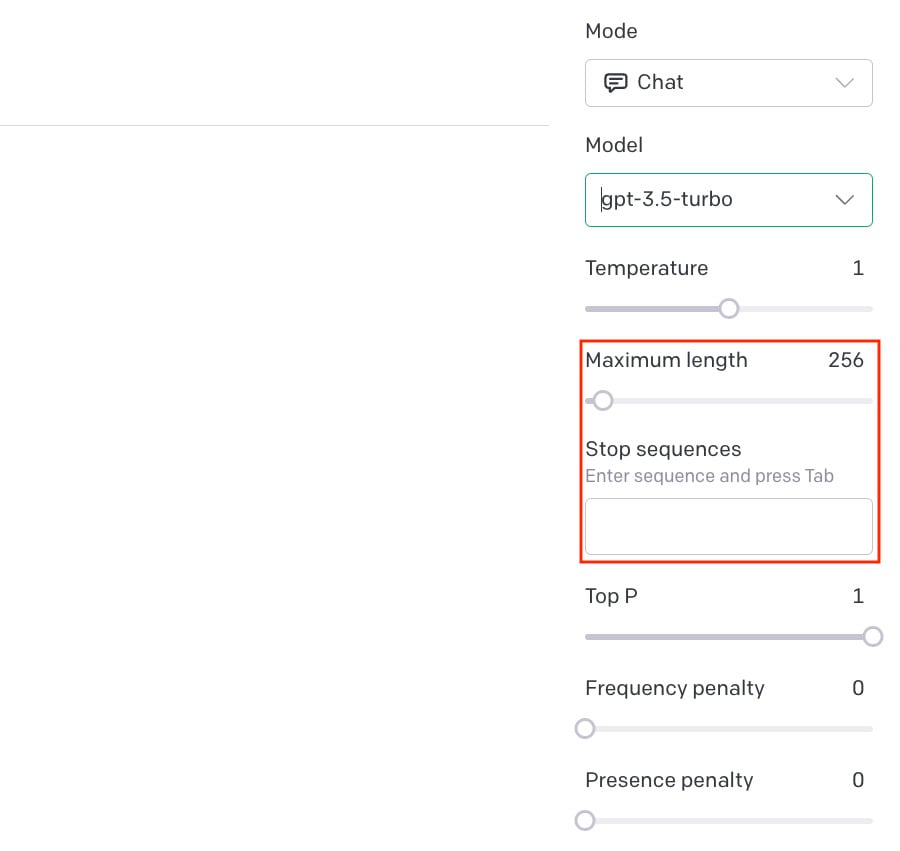Click the chat bubble icon in Mode
This screenshot has width=900, height=851.
tap(616, 83)
